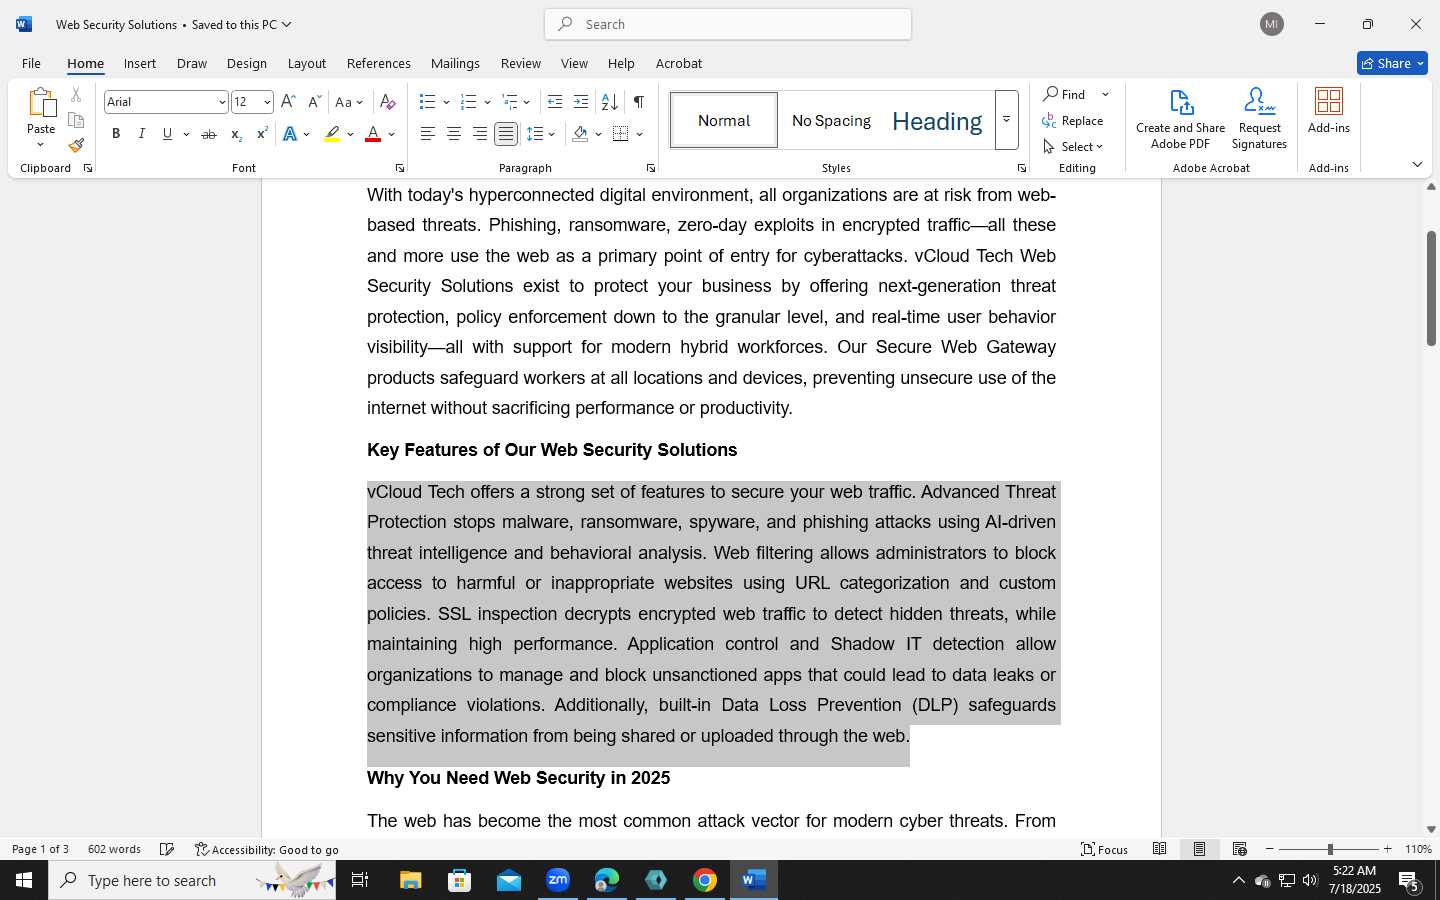1440x900 pixels.
Task: Open the File menu
Action: [x=31, y=63]
